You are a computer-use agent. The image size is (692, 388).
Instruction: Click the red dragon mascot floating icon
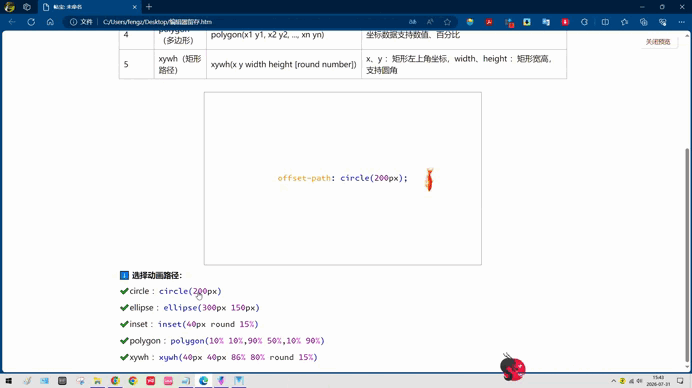[x=512, y=367]
